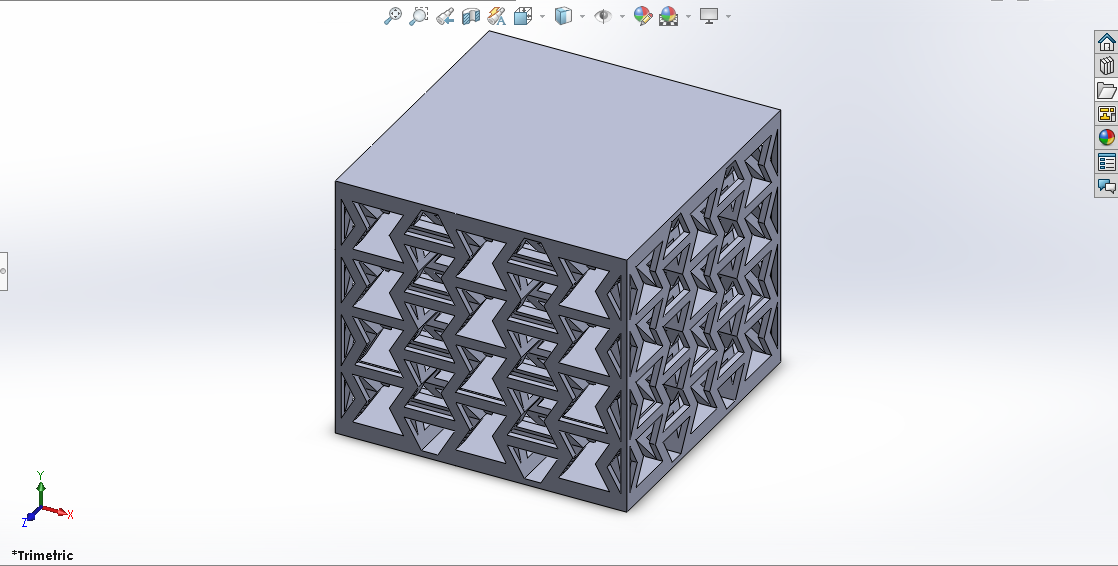The height and width of the screenshot is (566, 1118).
Task: Open the Appearances and Scenes tab
Action: pyautogui.click(x=1107, y=138)
